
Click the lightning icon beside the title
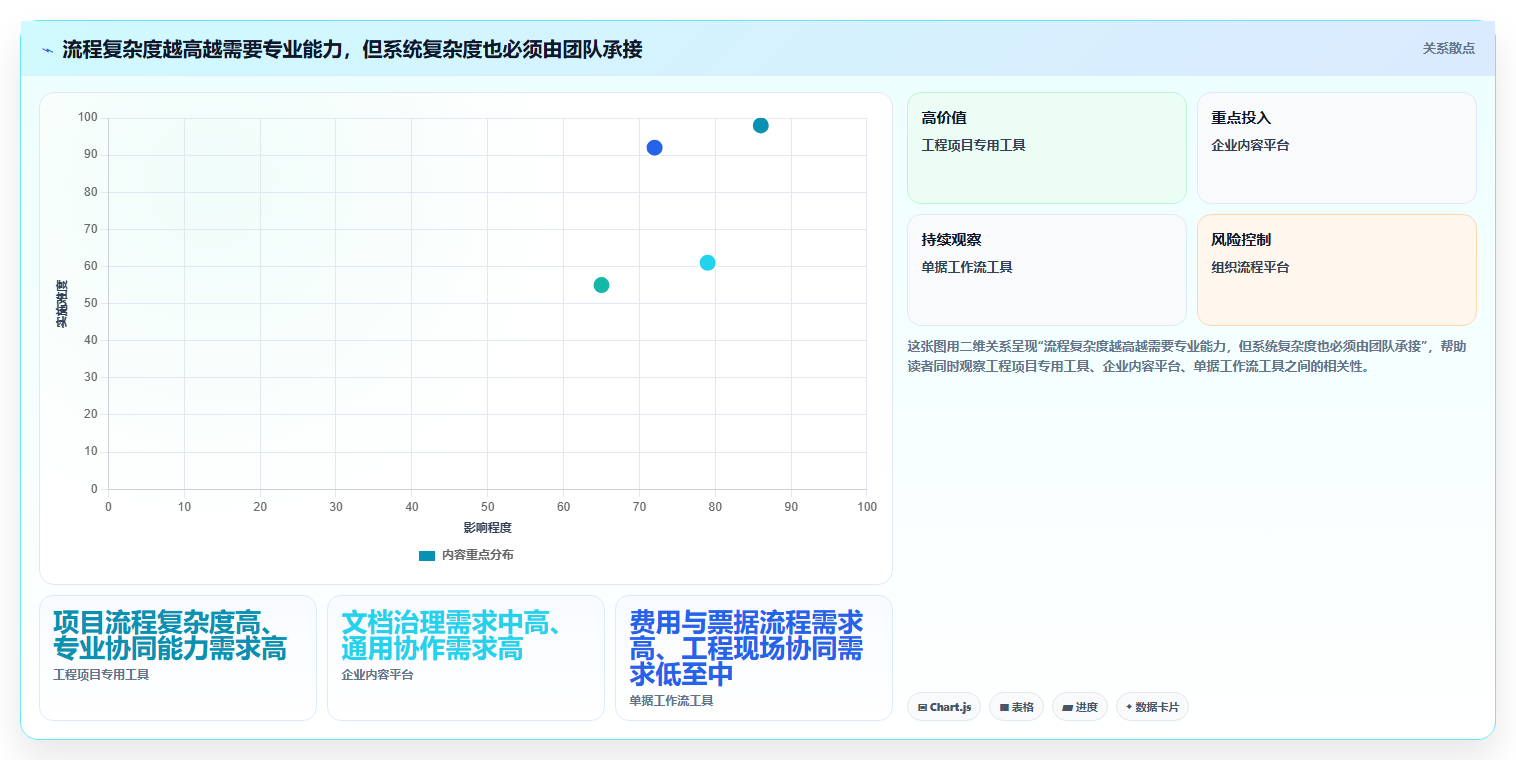click(x=47, y=49)
